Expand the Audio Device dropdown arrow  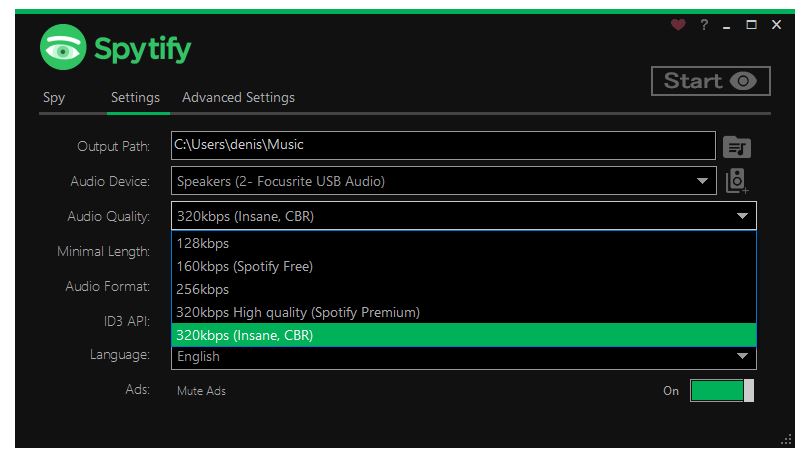(x=702, y=181)
